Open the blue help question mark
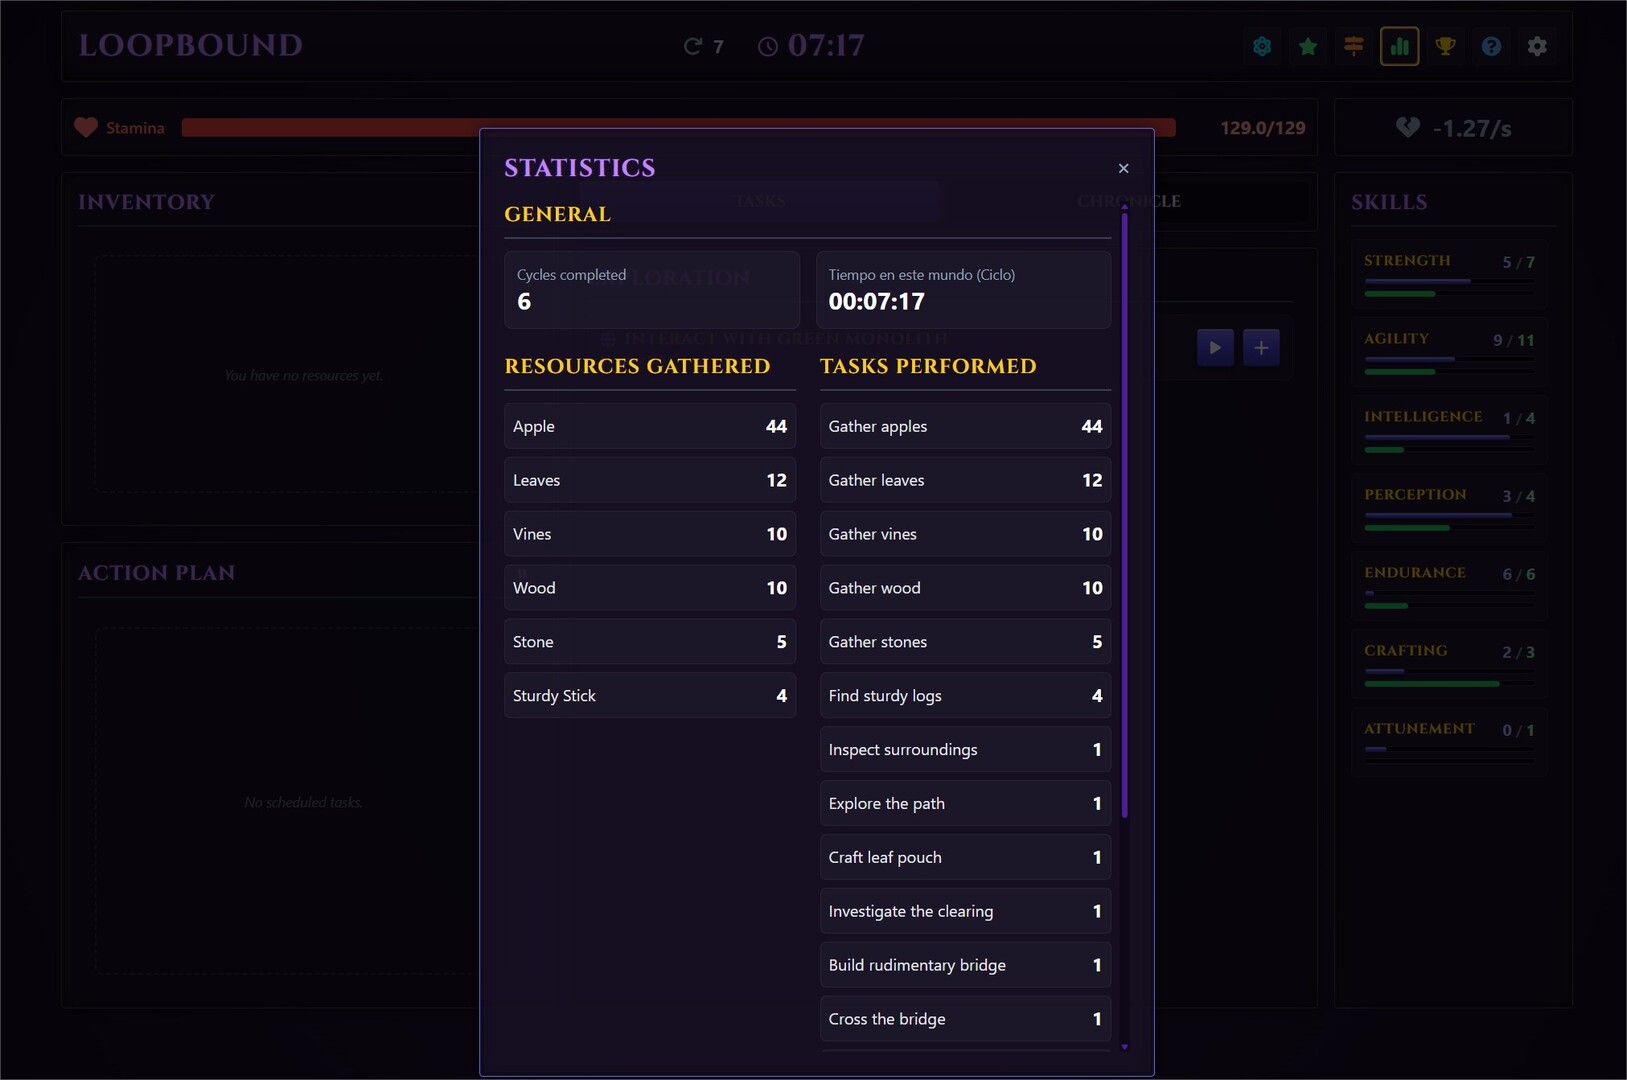Viewport: 1627px width, 1080px height. click(x=1491, y=46)
